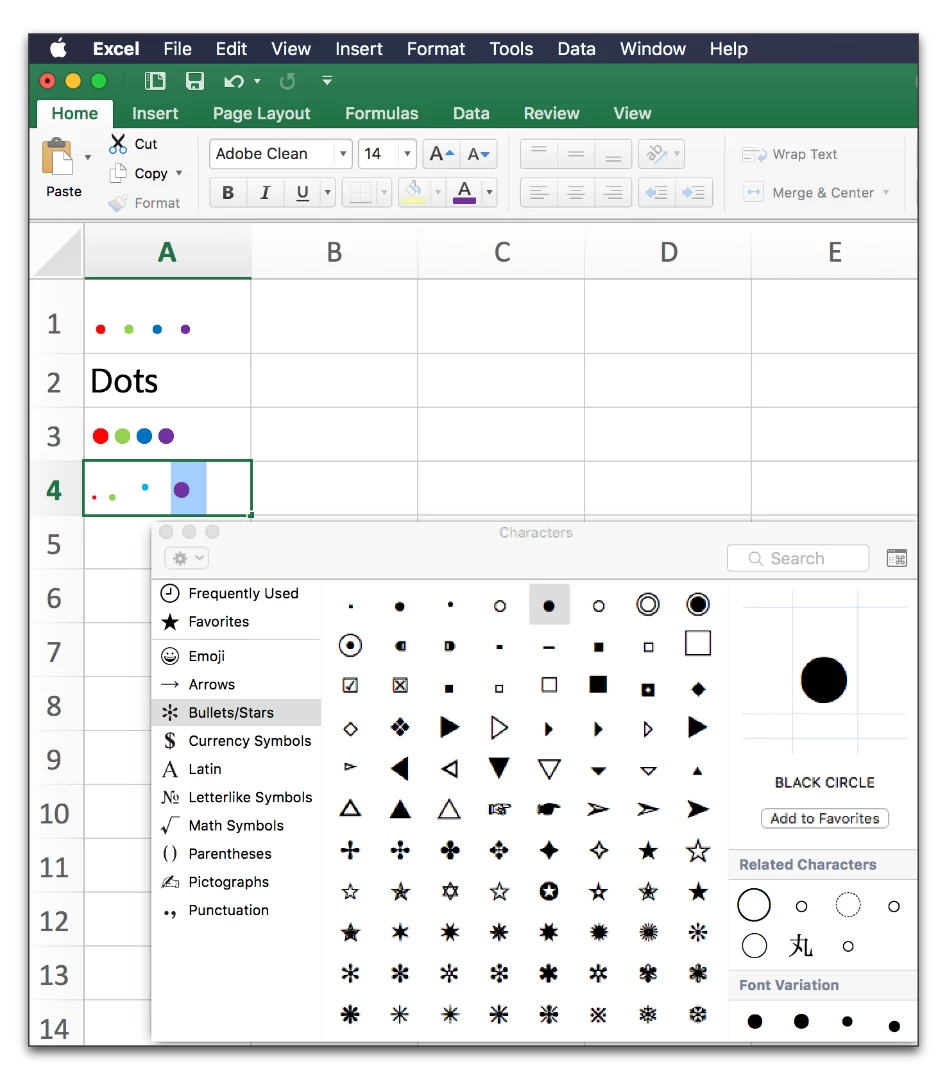Select the fisheye bullet character
Image resolution: width=947 pixels, height=1080 pixels.
pyautogui.click(x=351, y=645)
